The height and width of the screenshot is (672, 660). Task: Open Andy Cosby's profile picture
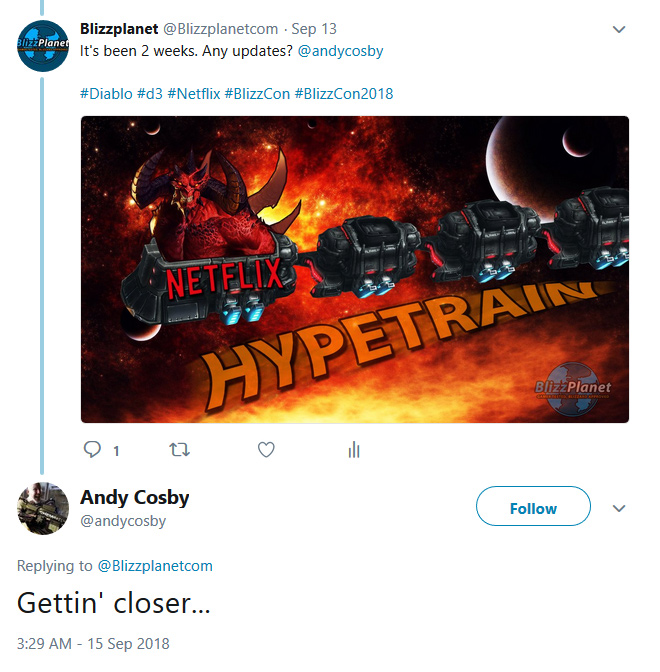click(43, 508)
